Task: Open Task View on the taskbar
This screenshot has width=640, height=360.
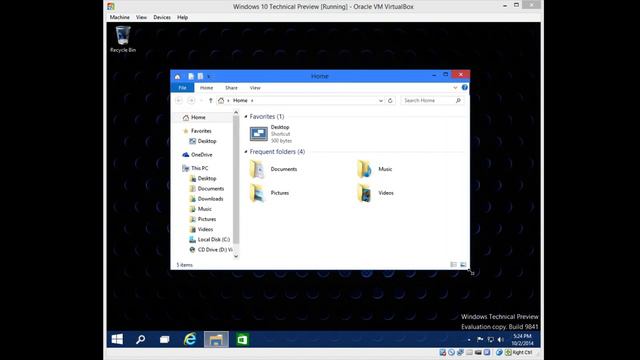Action: tap(164, 339)
